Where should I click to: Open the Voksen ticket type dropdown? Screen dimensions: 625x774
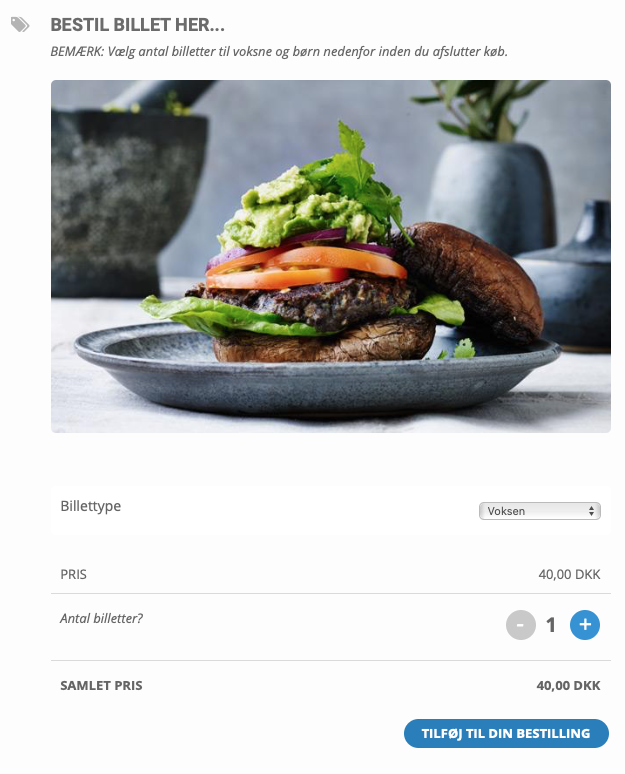[540, 511]
